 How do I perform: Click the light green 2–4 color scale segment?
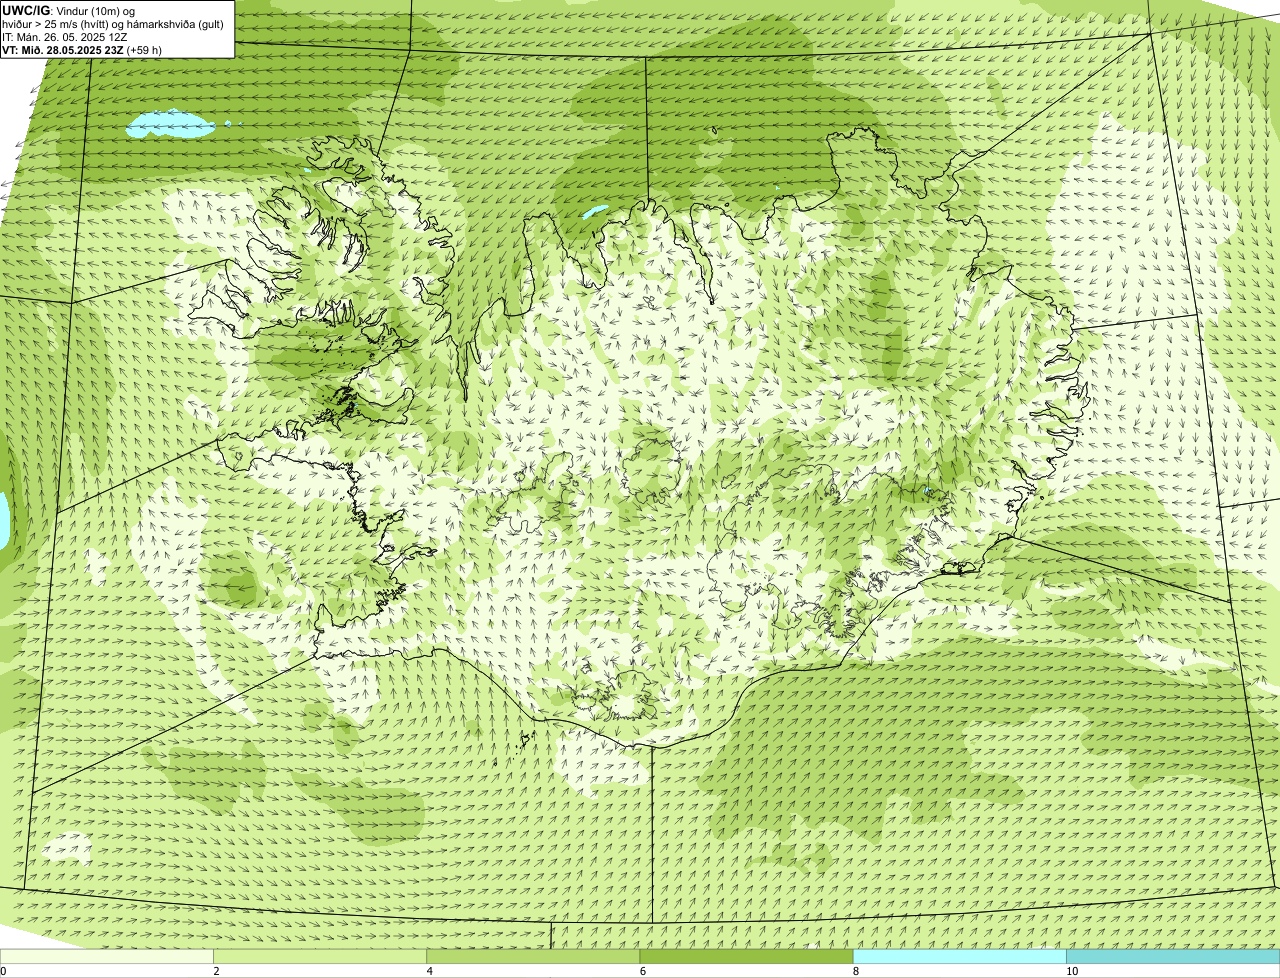pyautogui.click(x=319, y=956)
